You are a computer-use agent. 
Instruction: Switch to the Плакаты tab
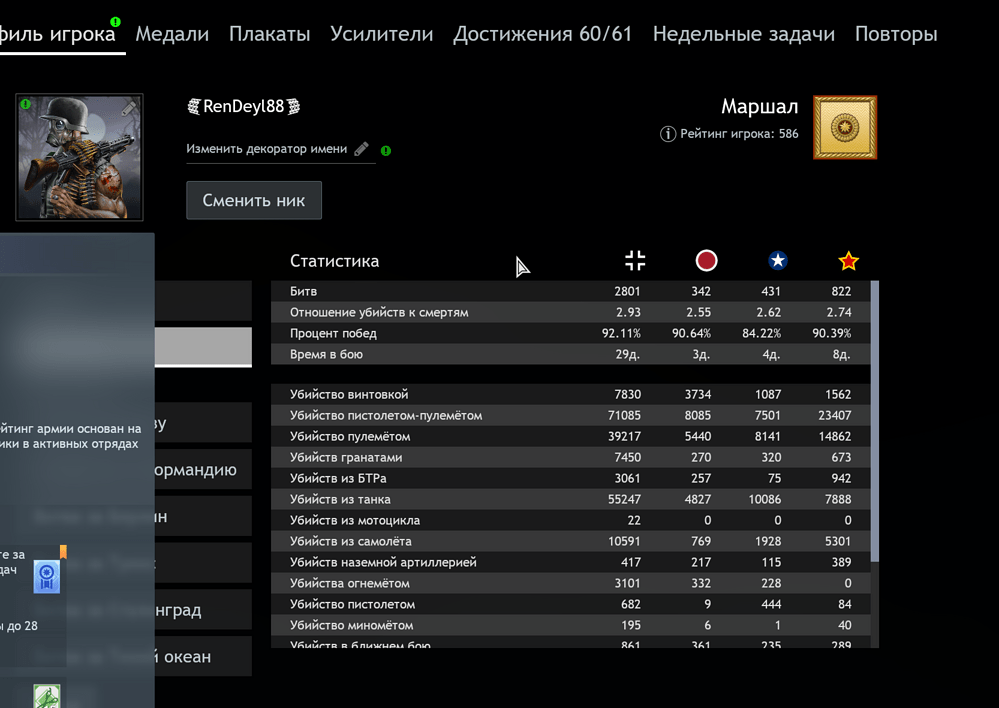pyautogui.click(x=269, y=34)
